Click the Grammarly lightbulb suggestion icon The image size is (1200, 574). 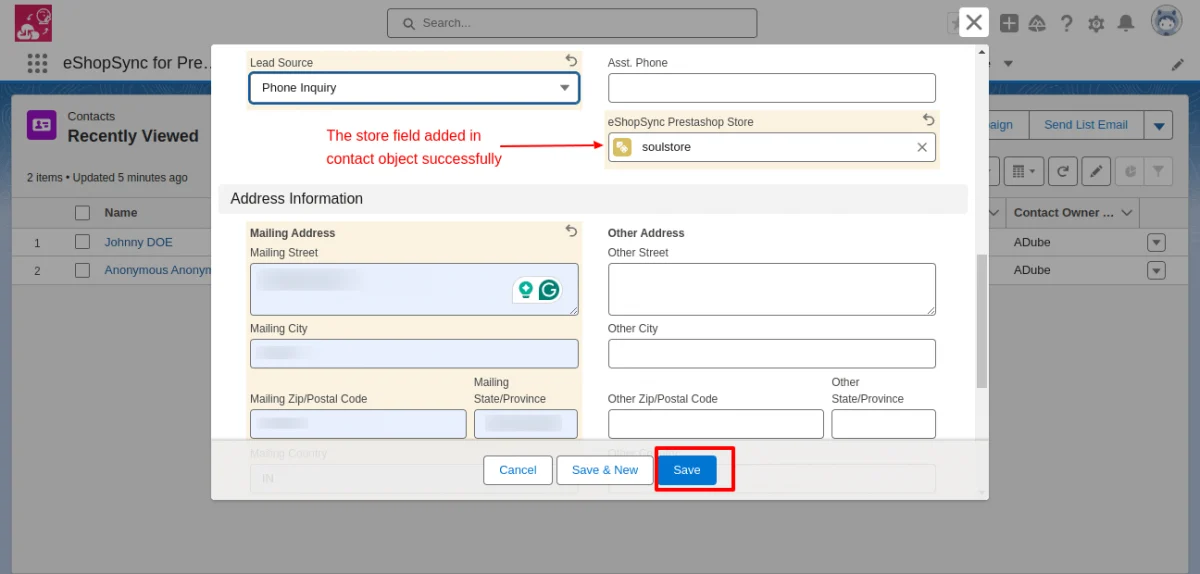tap(525, 290)
